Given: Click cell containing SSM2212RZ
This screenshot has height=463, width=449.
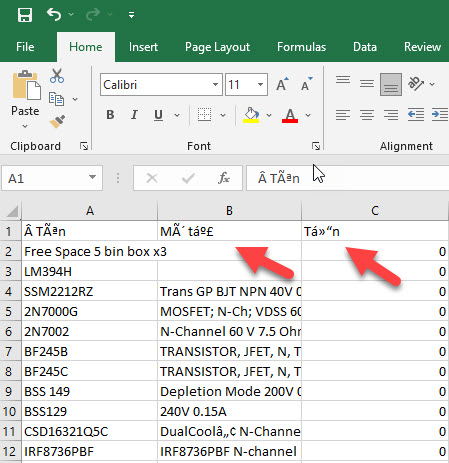Looking at the screenshot, I should pos(89,292).
